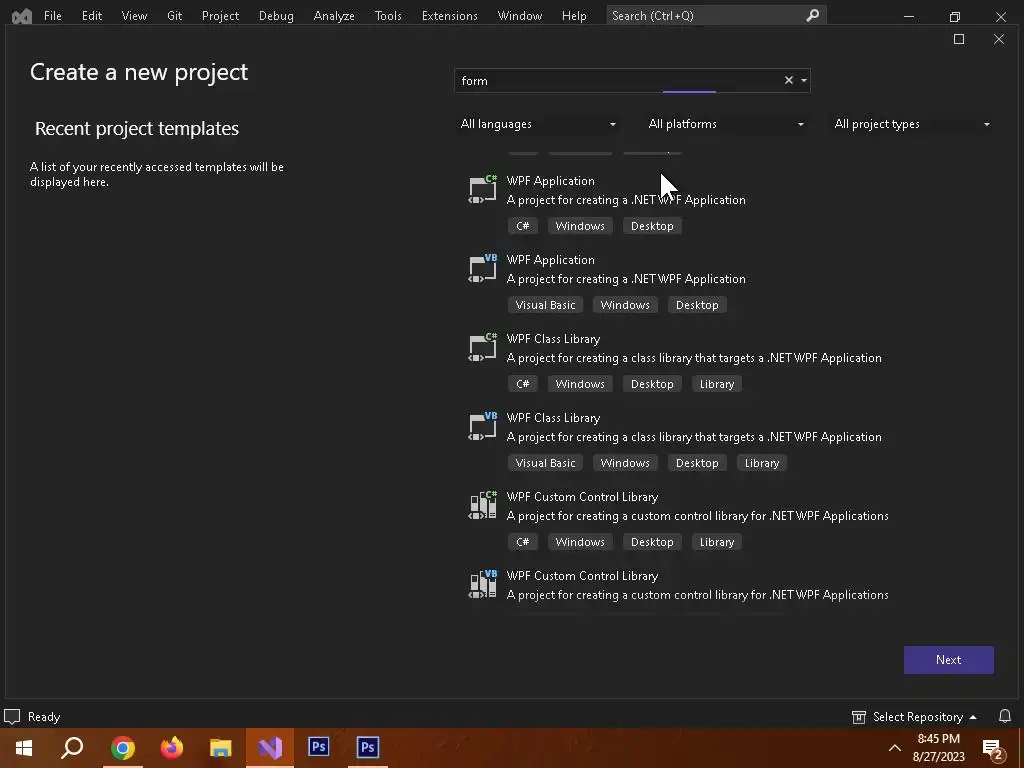Select the Visual Basic WPF Application template icon
This screenshot has height=768, width=1024.
click(483, 268)
